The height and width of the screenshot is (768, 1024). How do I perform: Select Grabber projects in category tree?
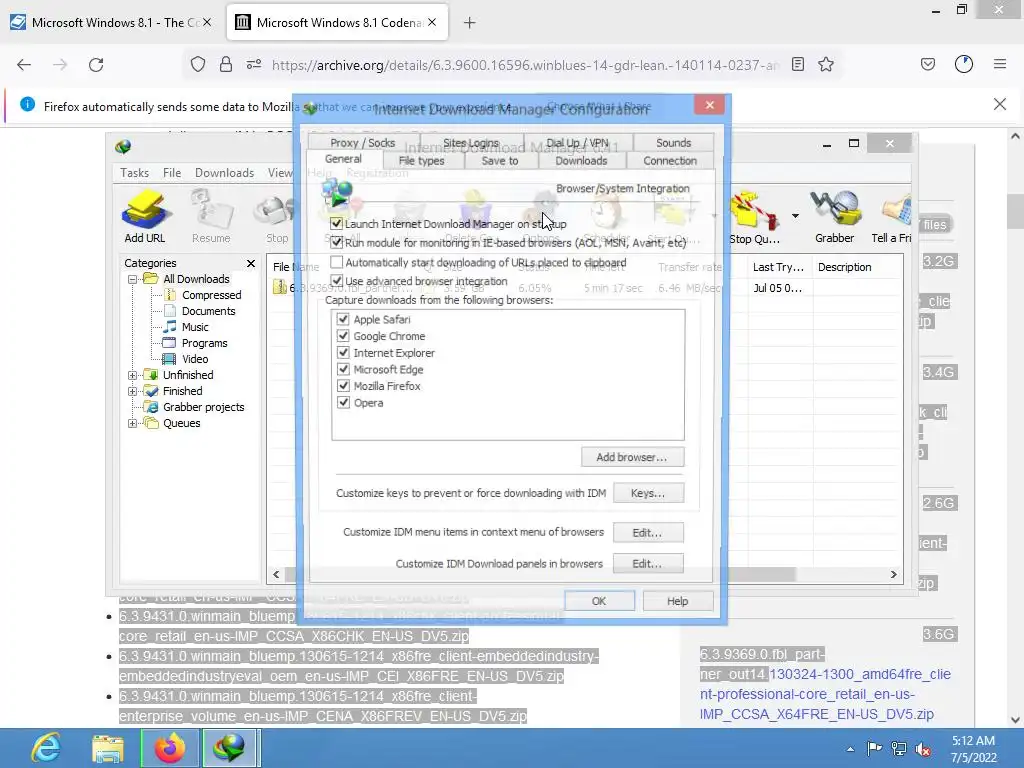pos(204,407)
